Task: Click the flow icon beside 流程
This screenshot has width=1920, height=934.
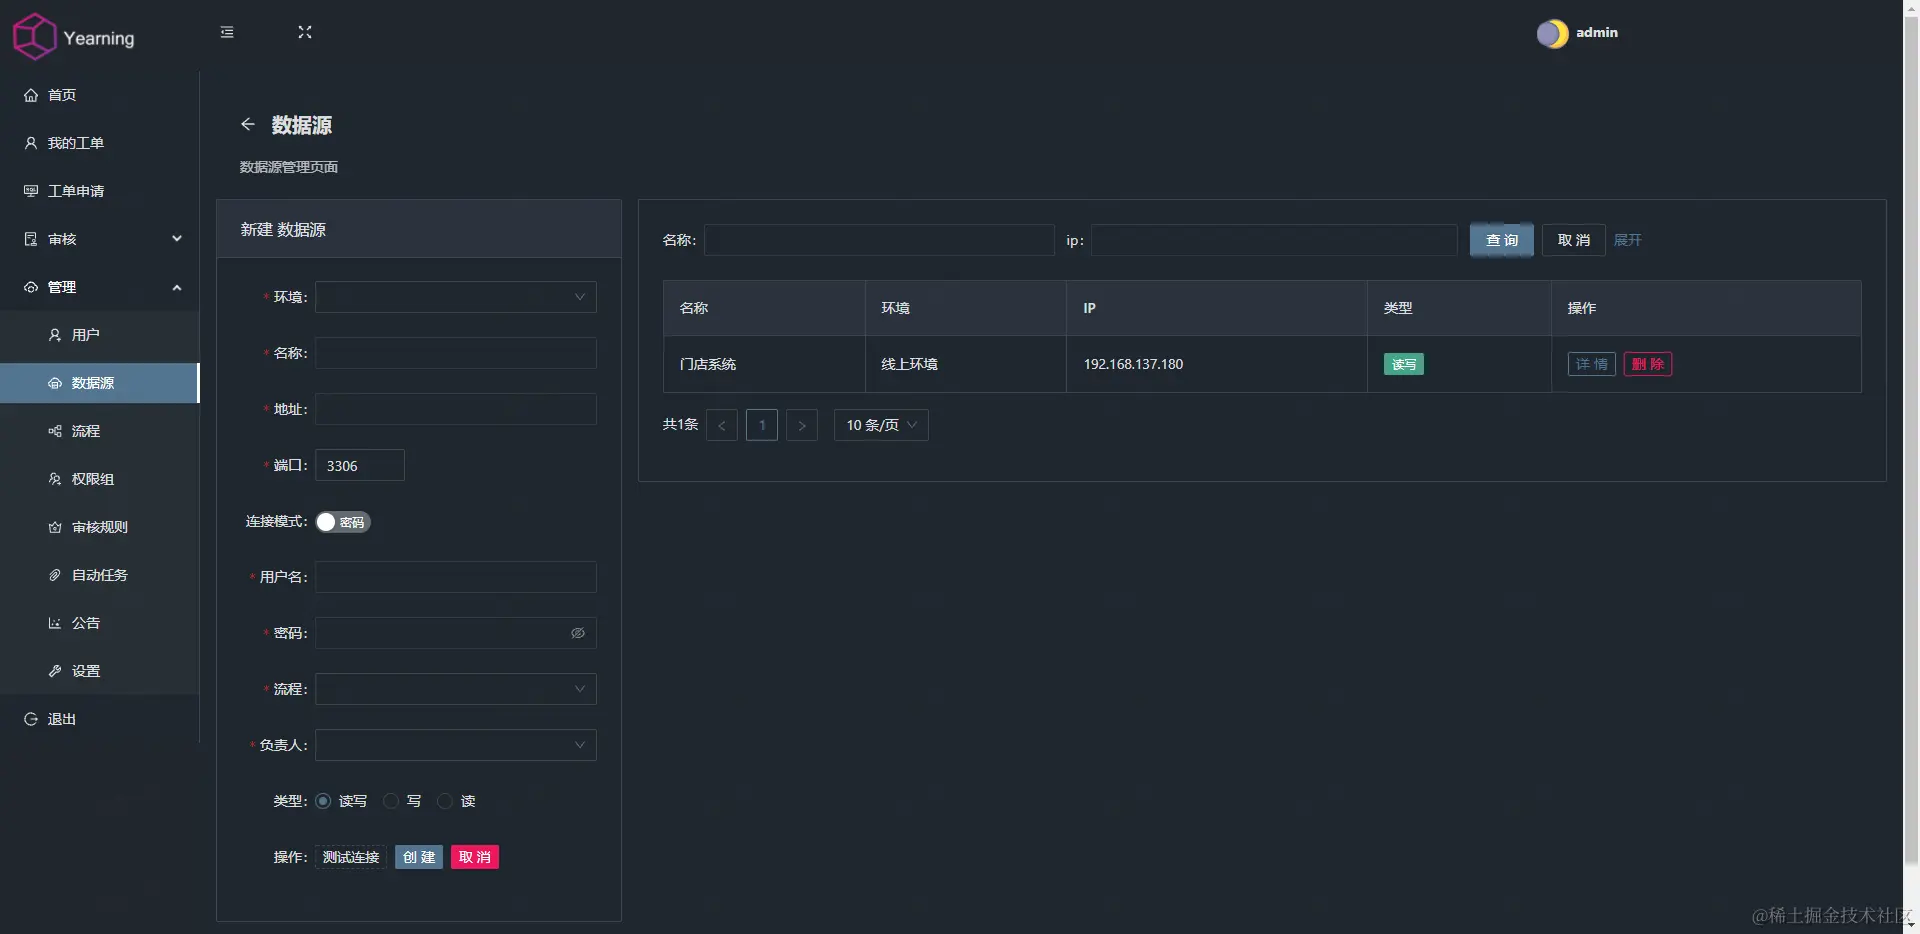Action: (55, 431)
